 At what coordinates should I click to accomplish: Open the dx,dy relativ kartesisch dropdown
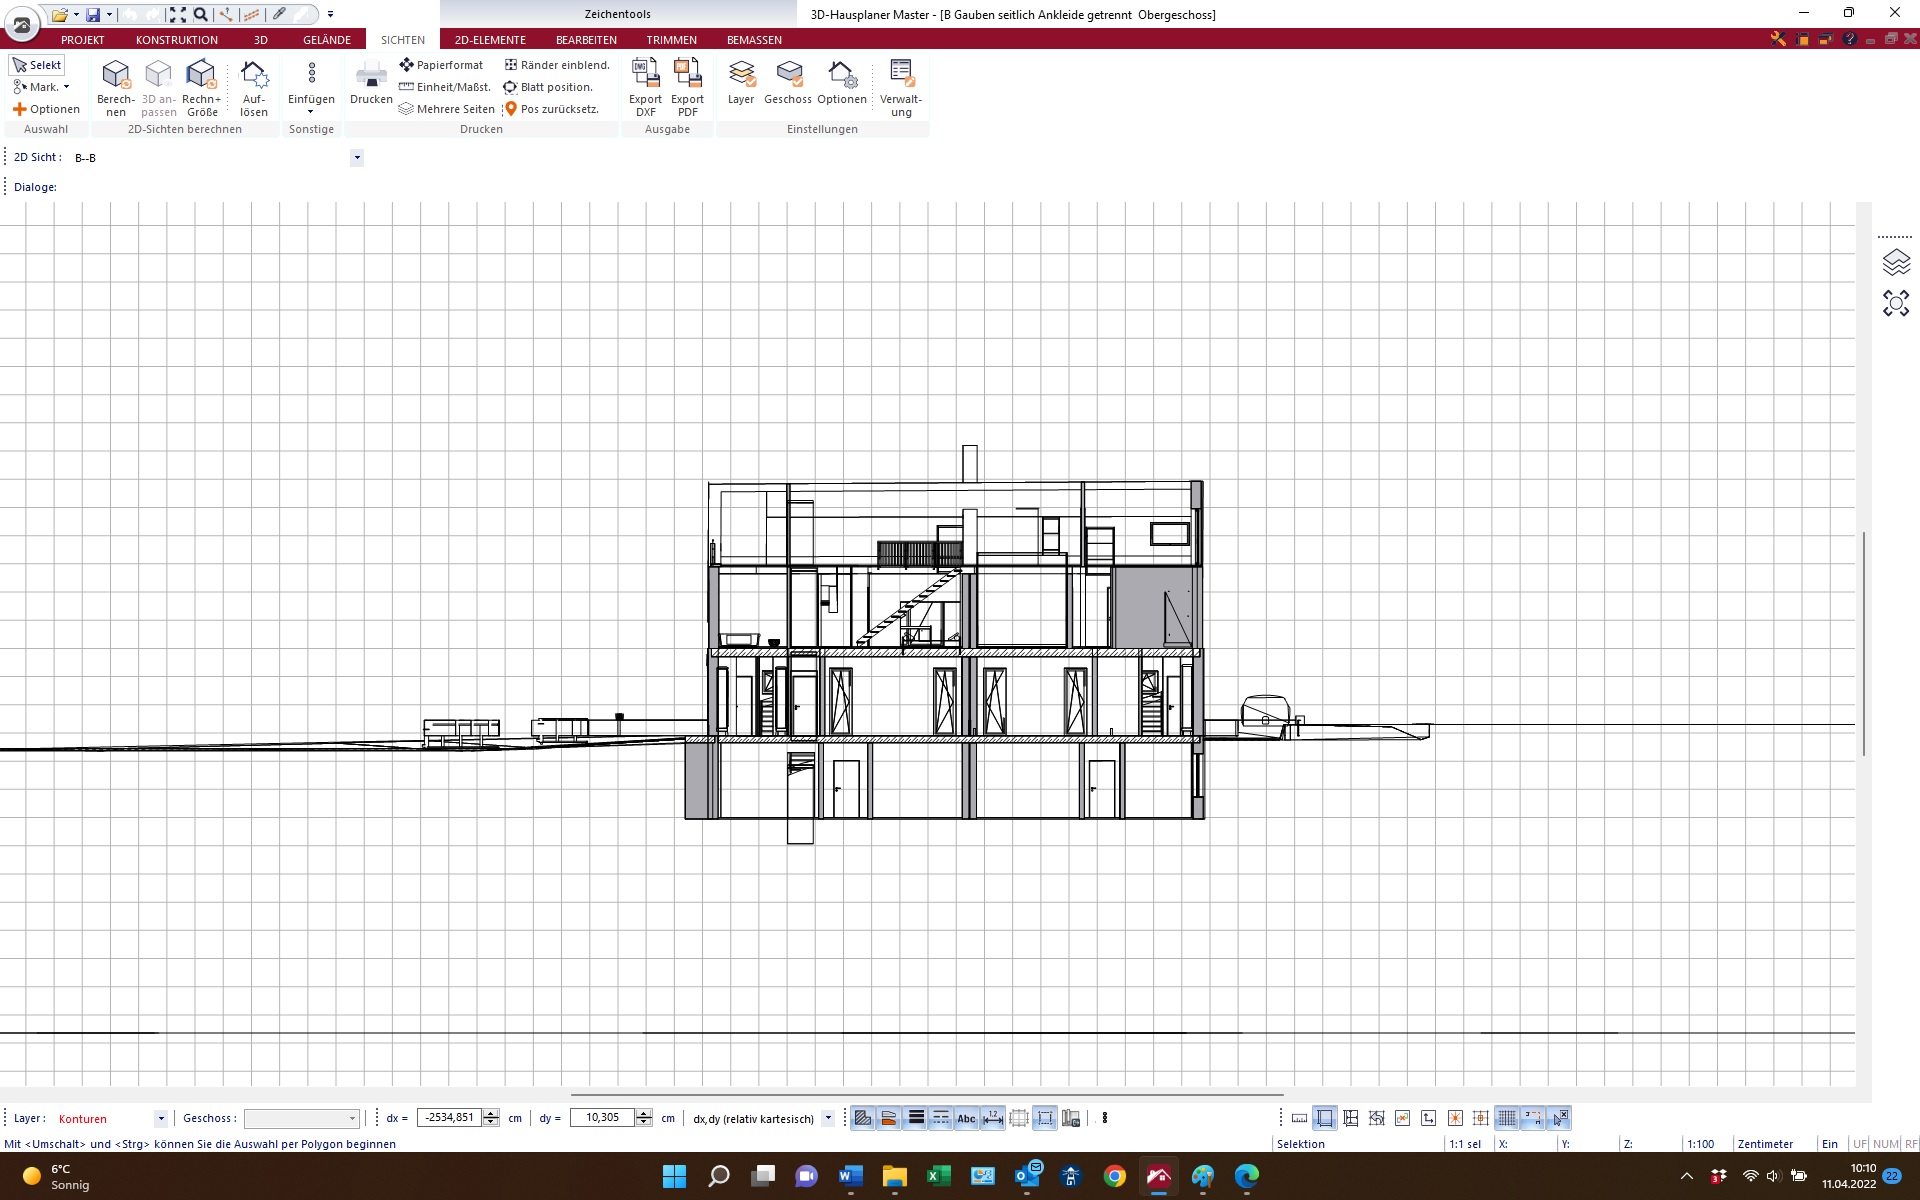tap(828, 1118)
